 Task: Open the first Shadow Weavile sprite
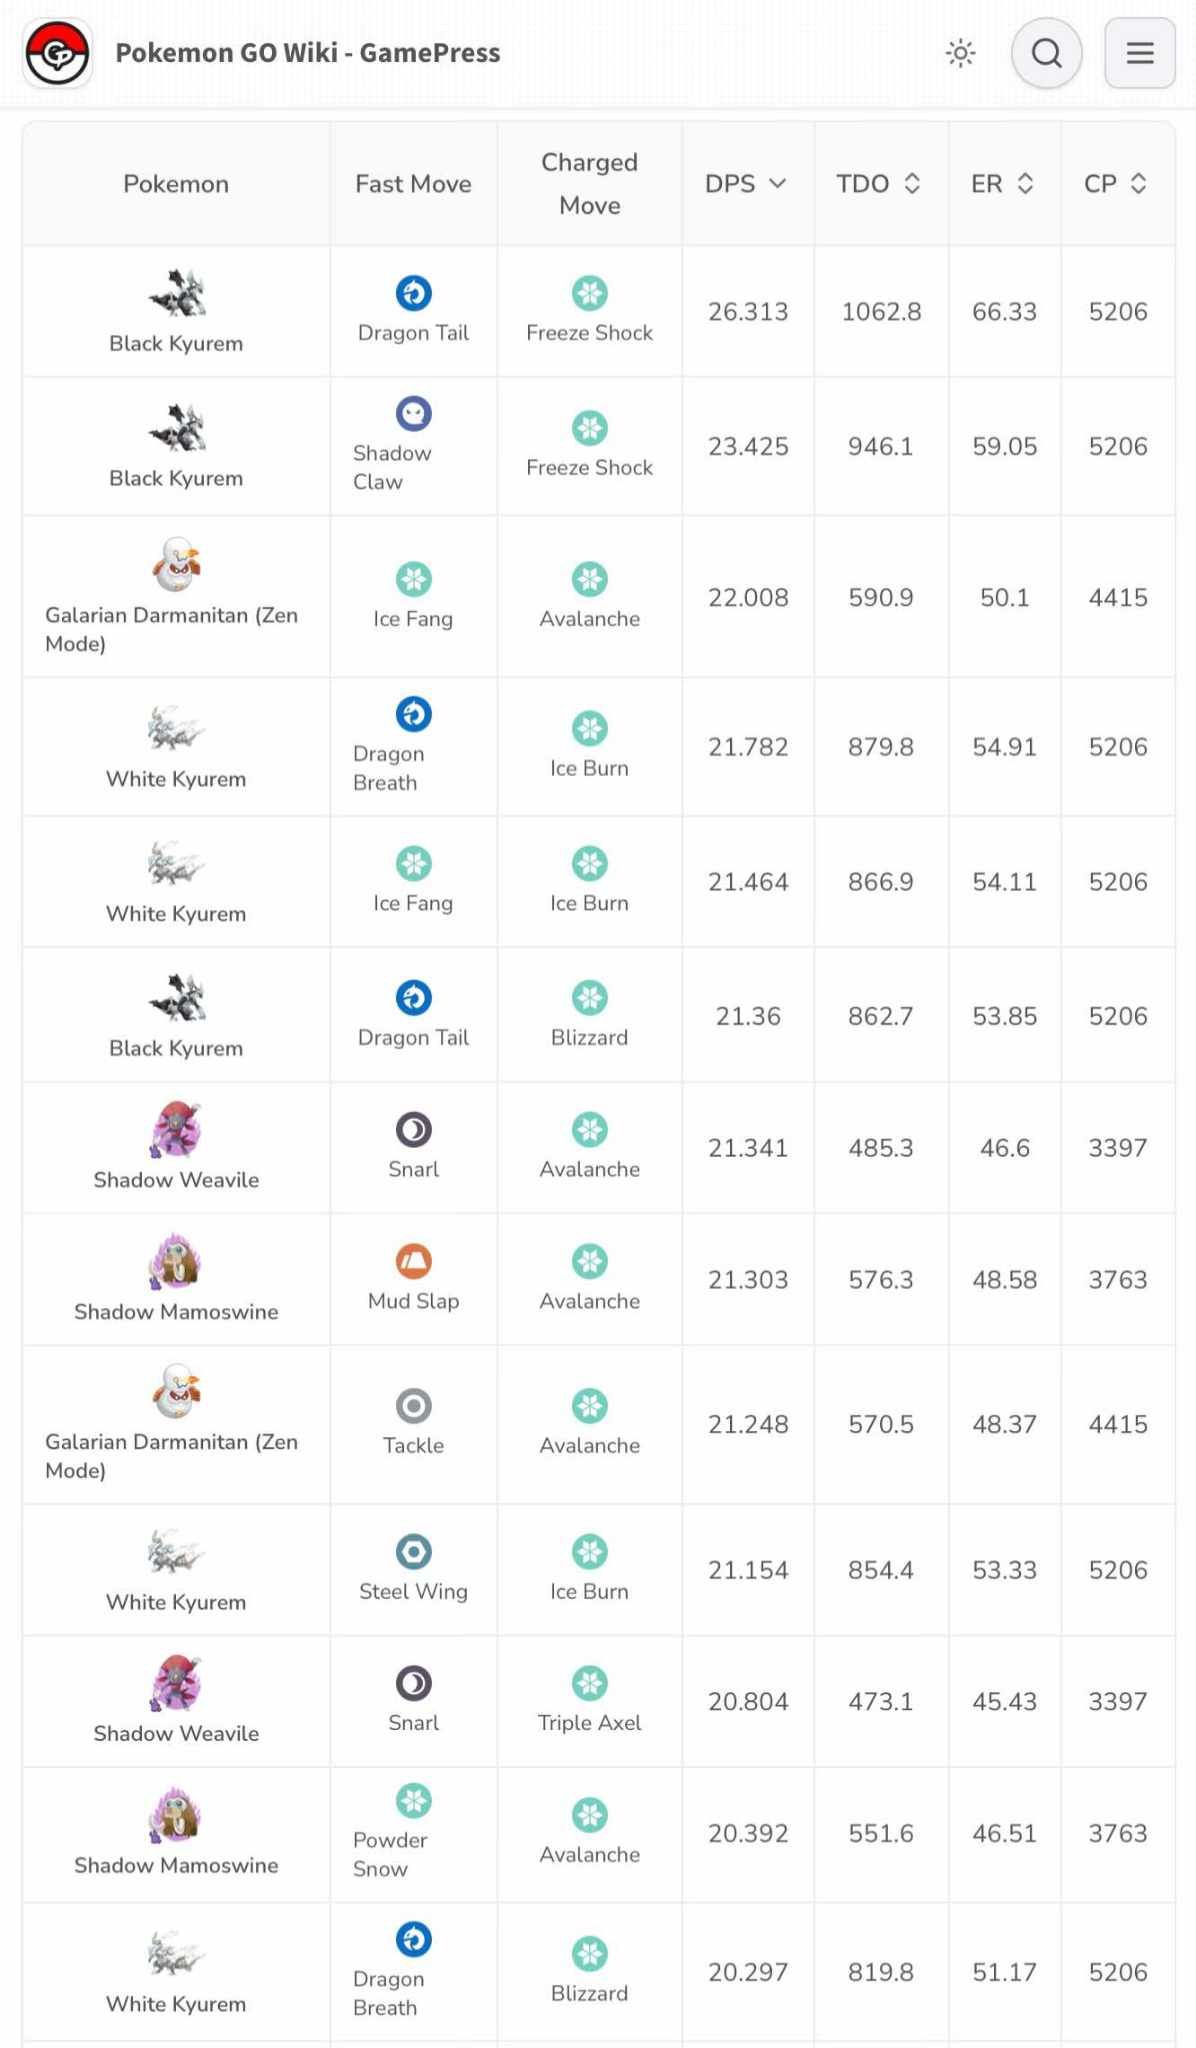[176, 1130]
